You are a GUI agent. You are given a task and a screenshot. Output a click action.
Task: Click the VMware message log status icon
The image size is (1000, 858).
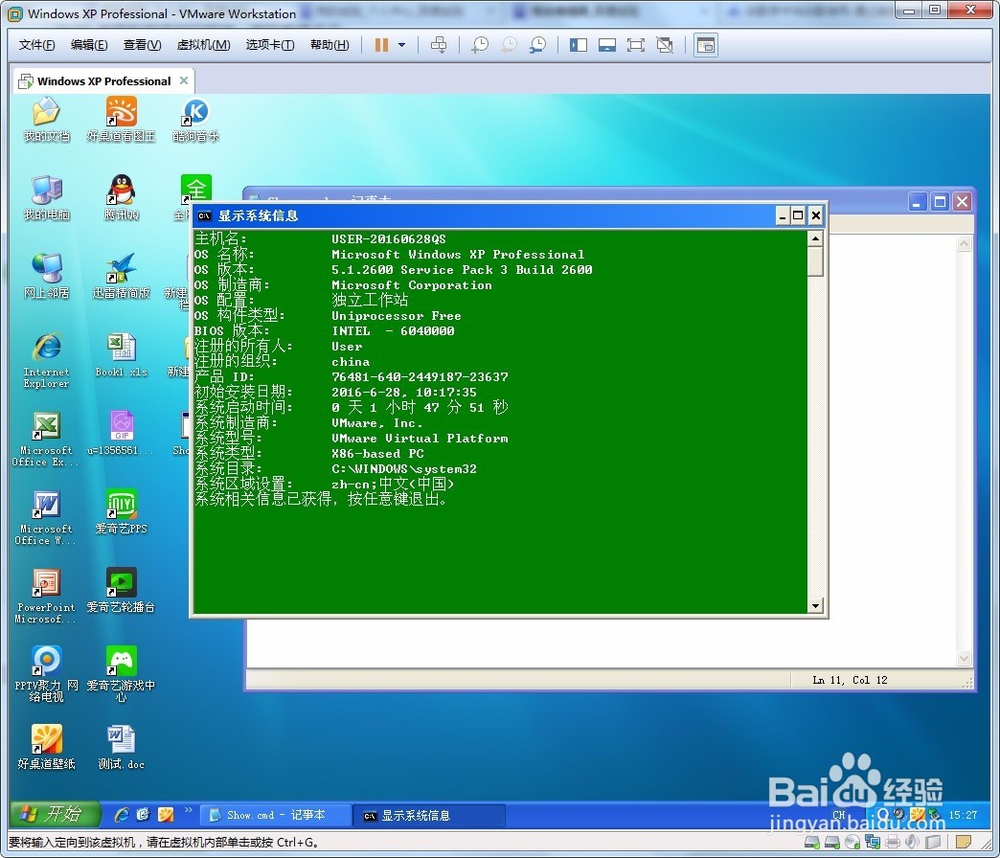coord(963,842)
